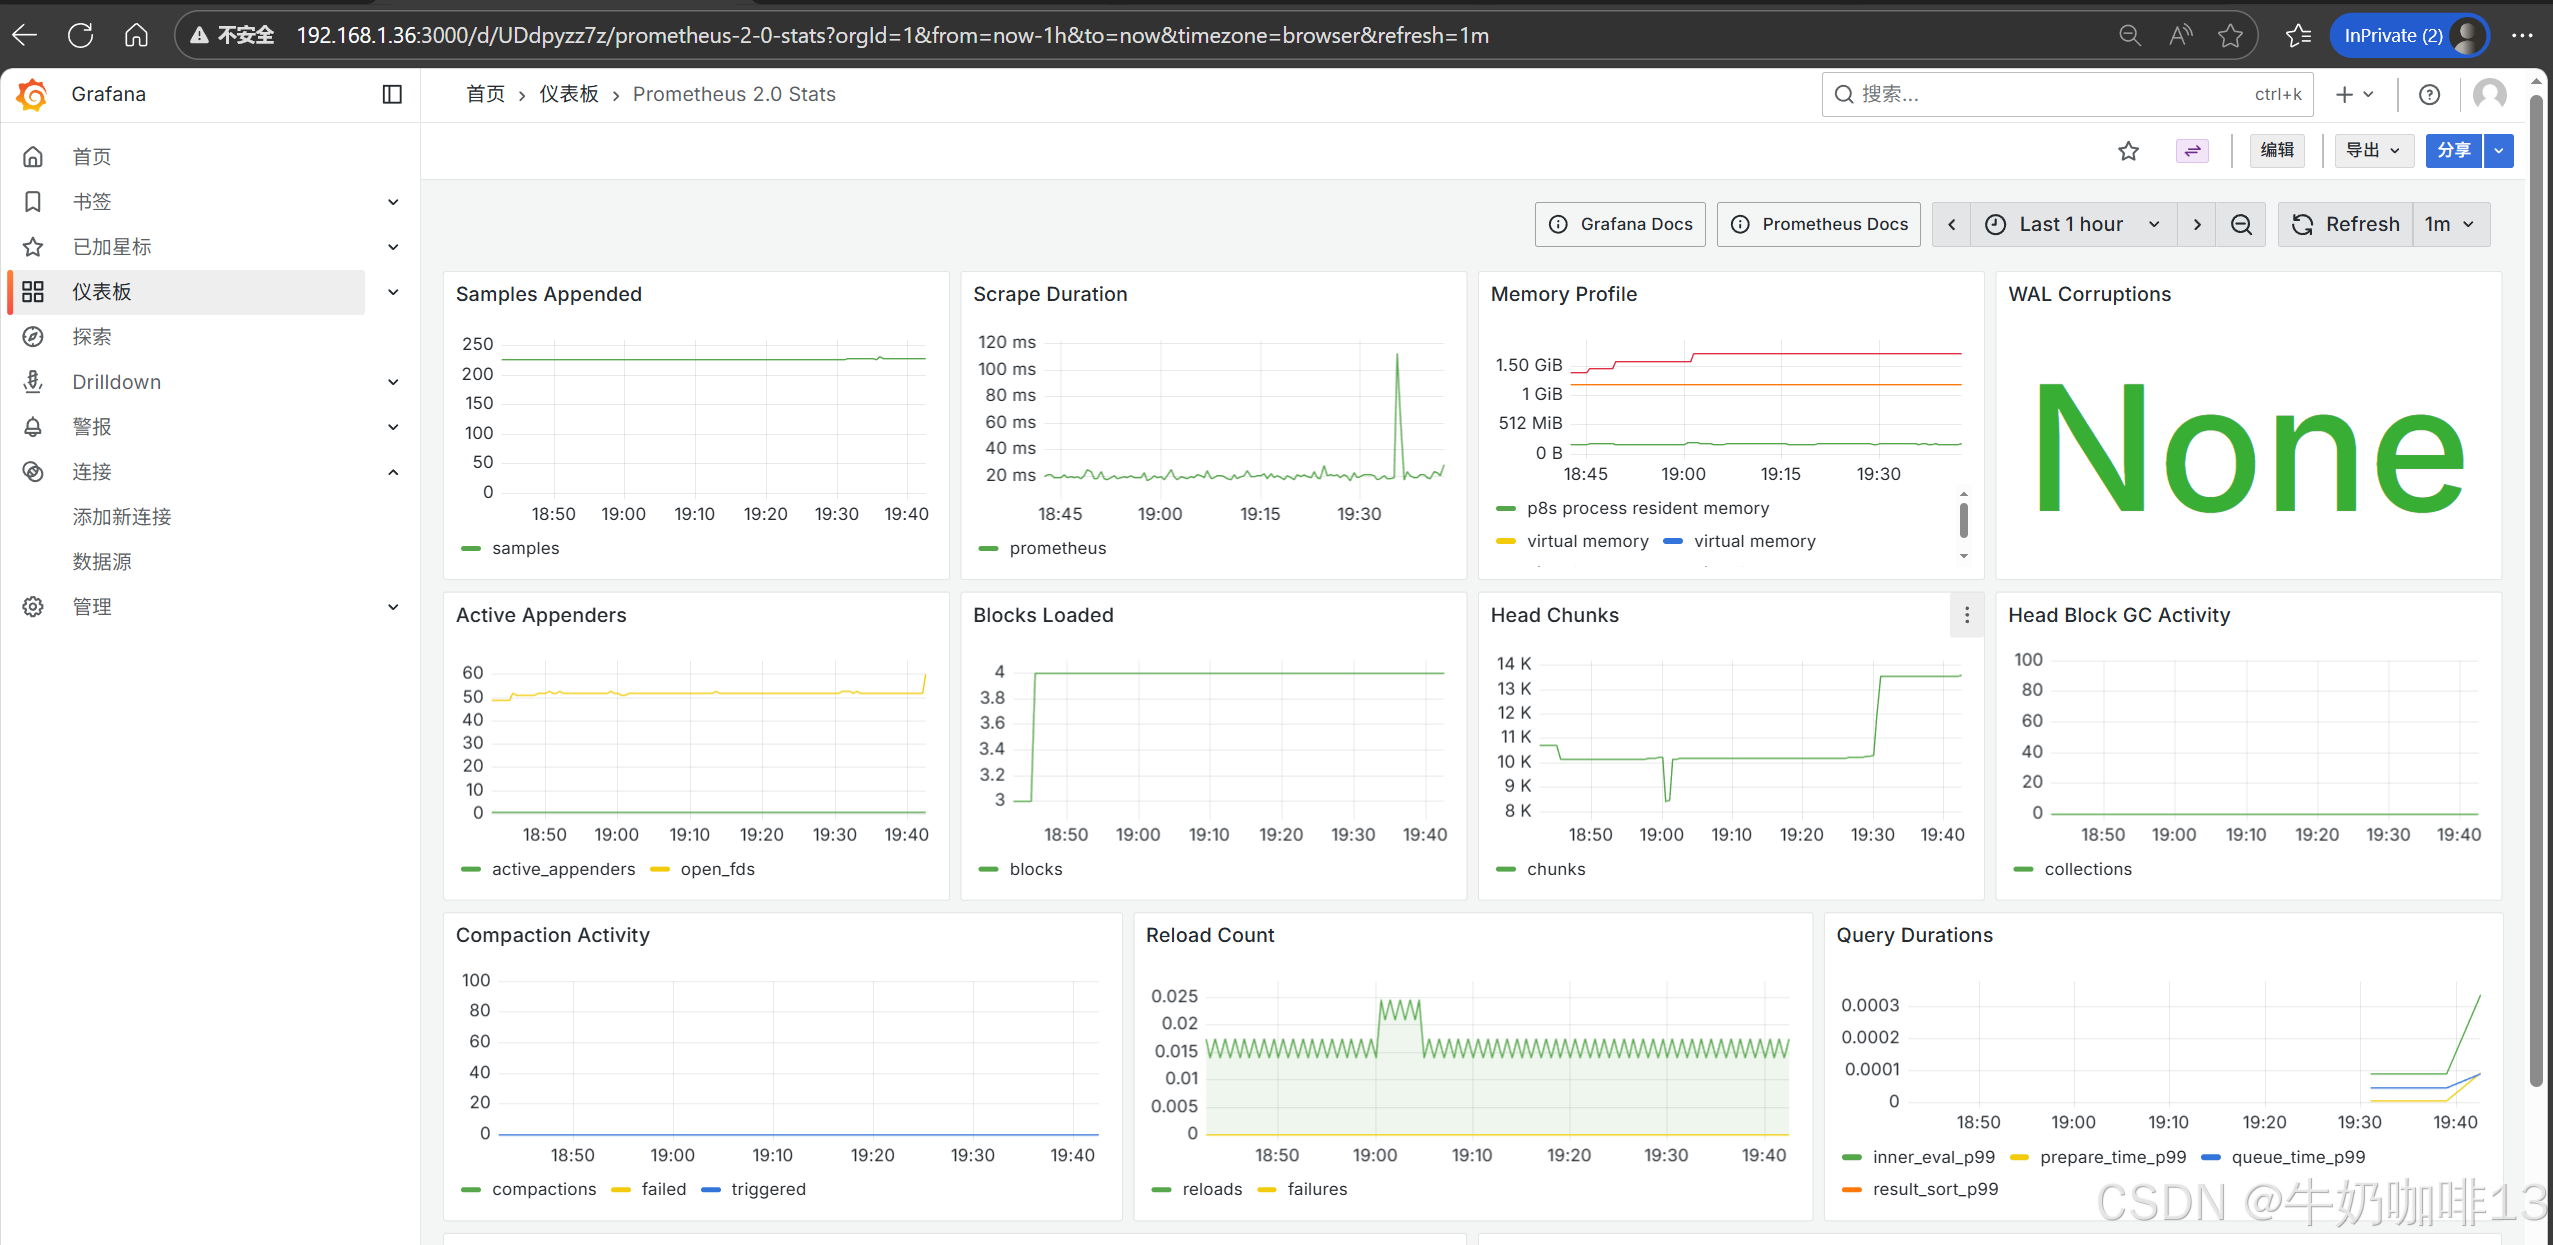2553x1245 pixels.
Task: Click the Grafana logo icon
Action: (32, 94)
